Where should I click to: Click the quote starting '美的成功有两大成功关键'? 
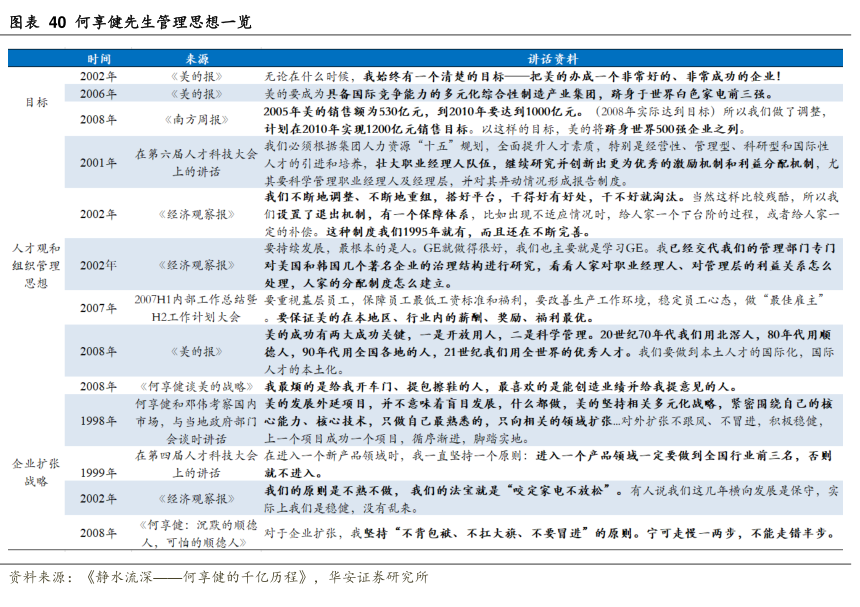[x=550, y=351]
